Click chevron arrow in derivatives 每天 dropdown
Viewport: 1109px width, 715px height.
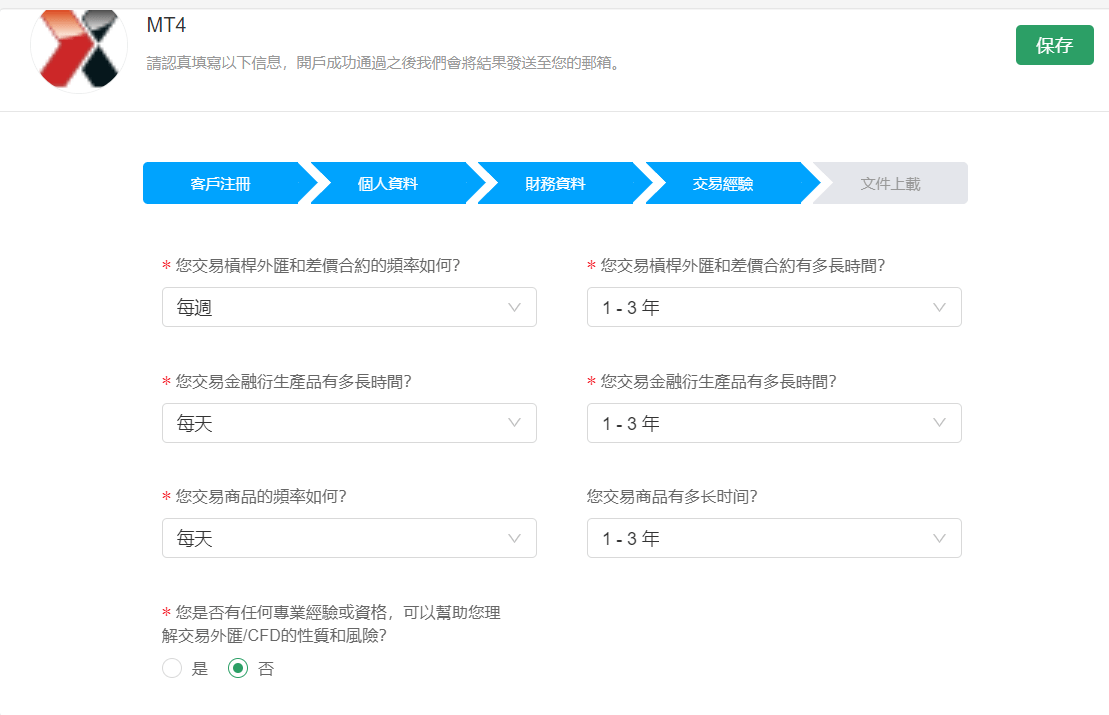coord(514,423)
